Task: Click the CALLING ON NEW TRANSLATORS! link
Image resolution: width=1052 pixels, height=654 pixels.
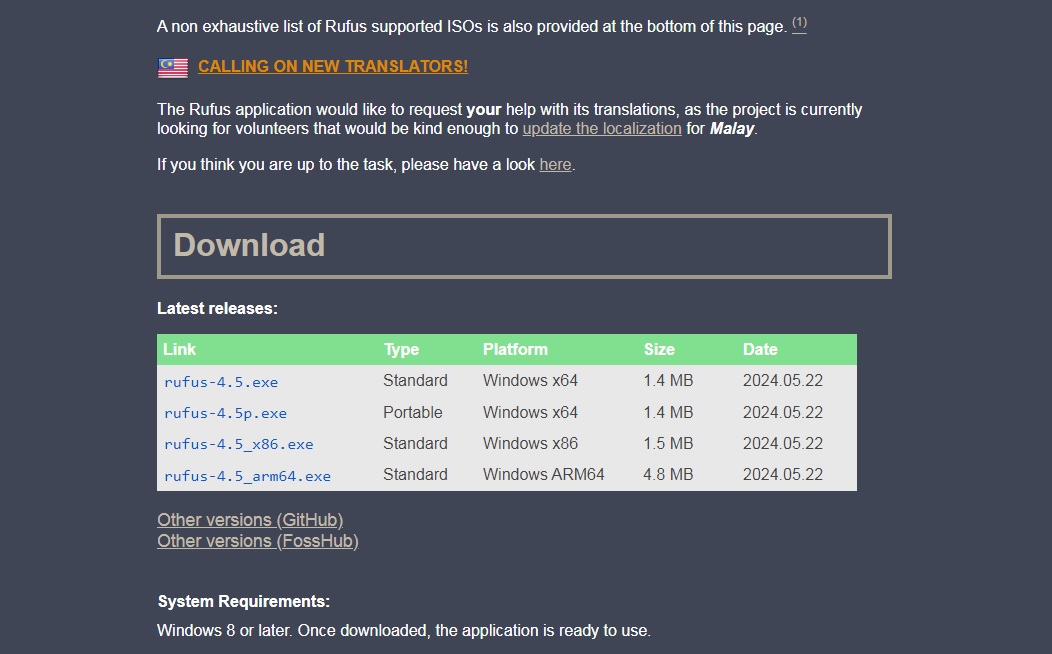Action: (x=333, y=67)
